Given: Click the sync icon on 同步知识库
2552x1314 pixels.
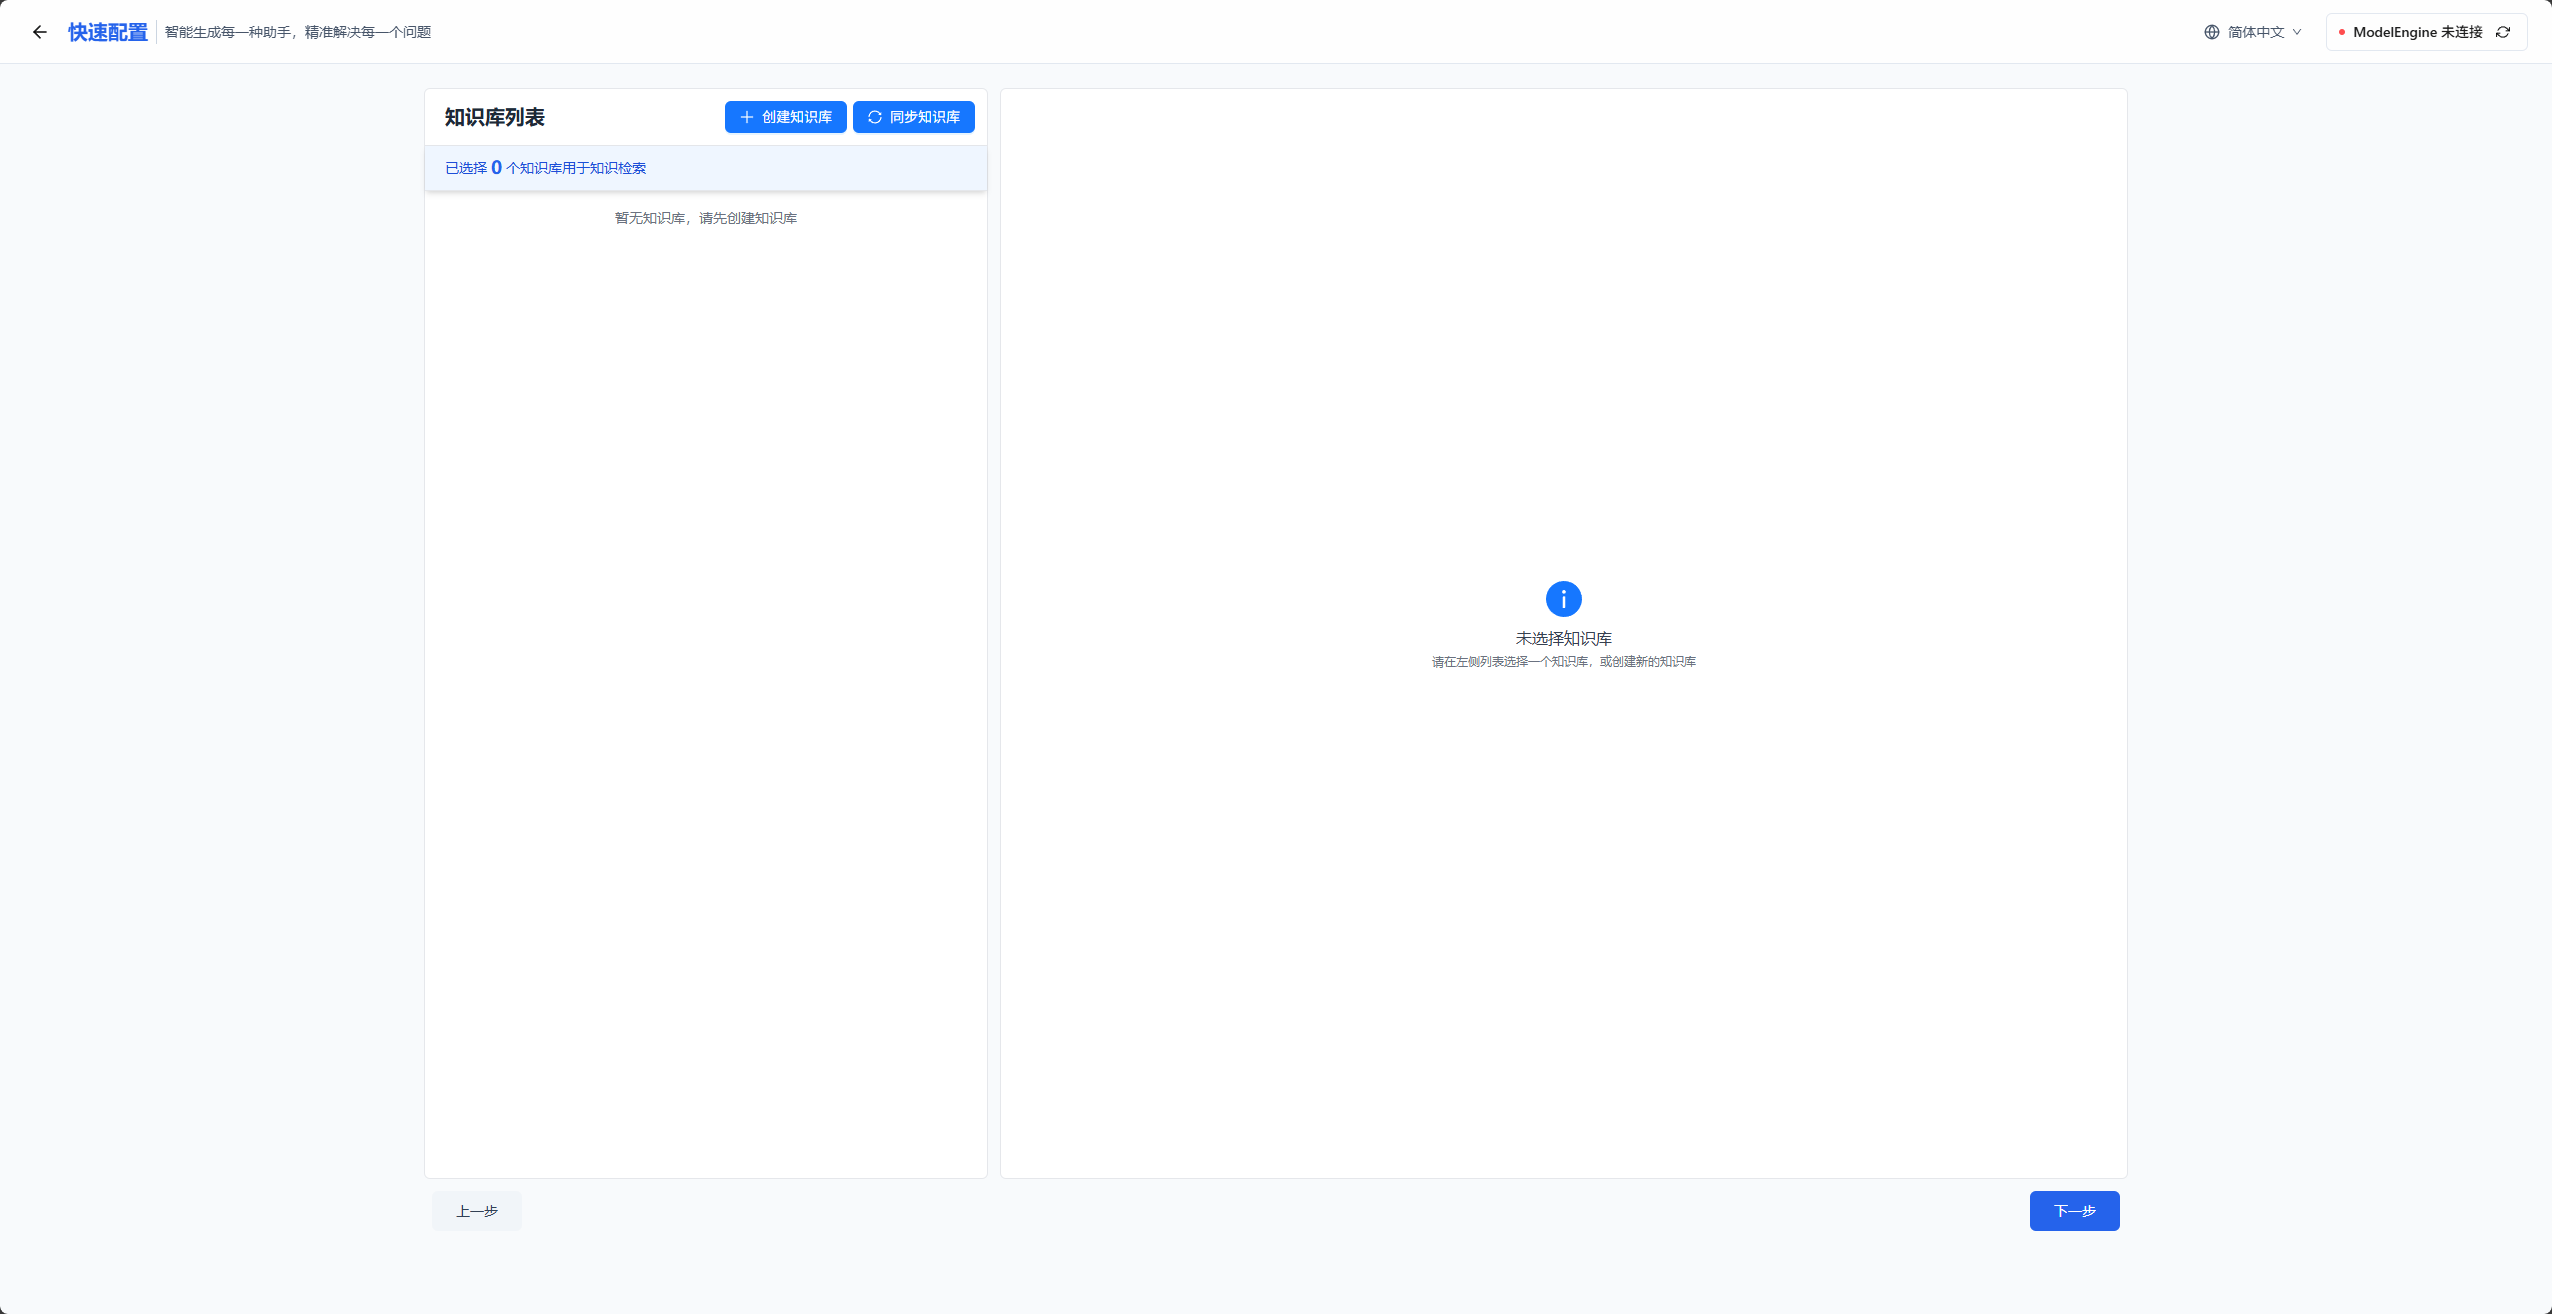Looking at the screenshot, I should (875, 117).
